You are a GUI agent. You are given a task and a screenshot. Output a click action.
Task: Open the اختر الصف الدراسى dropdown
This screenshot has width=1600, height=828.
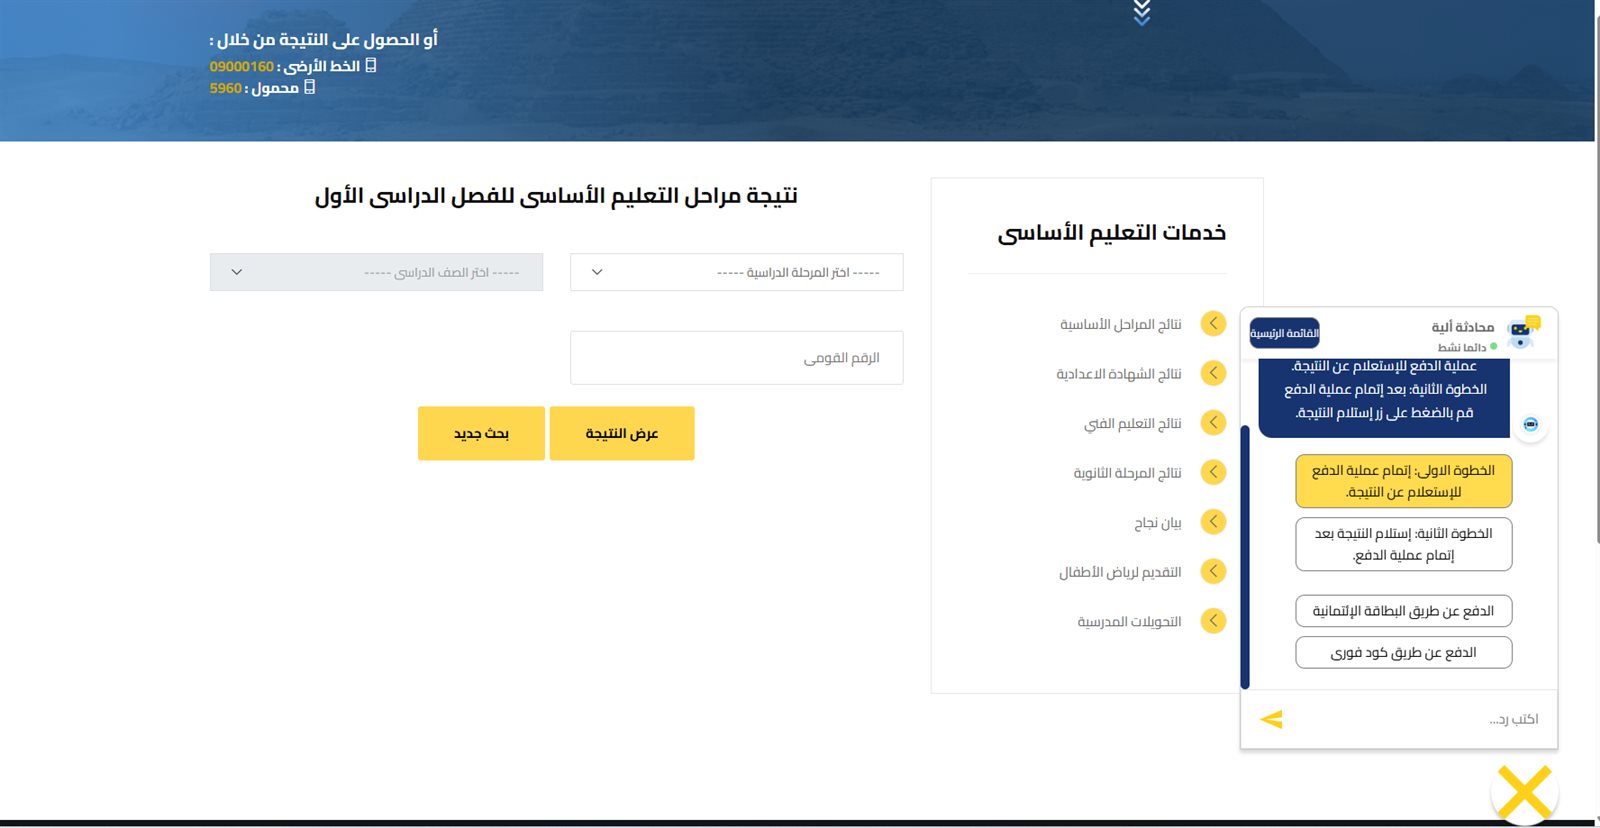pos(376,272)
